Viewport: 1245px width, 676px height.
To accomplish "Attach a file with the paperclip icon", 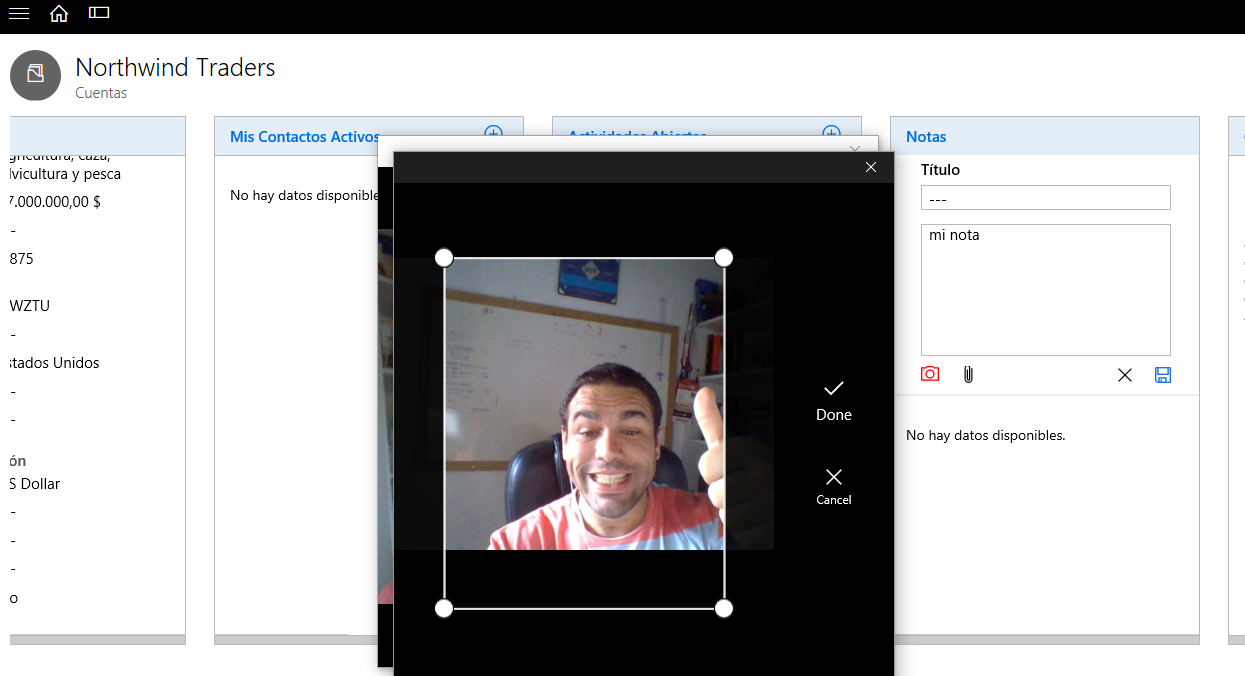I will tap(968, 374).
